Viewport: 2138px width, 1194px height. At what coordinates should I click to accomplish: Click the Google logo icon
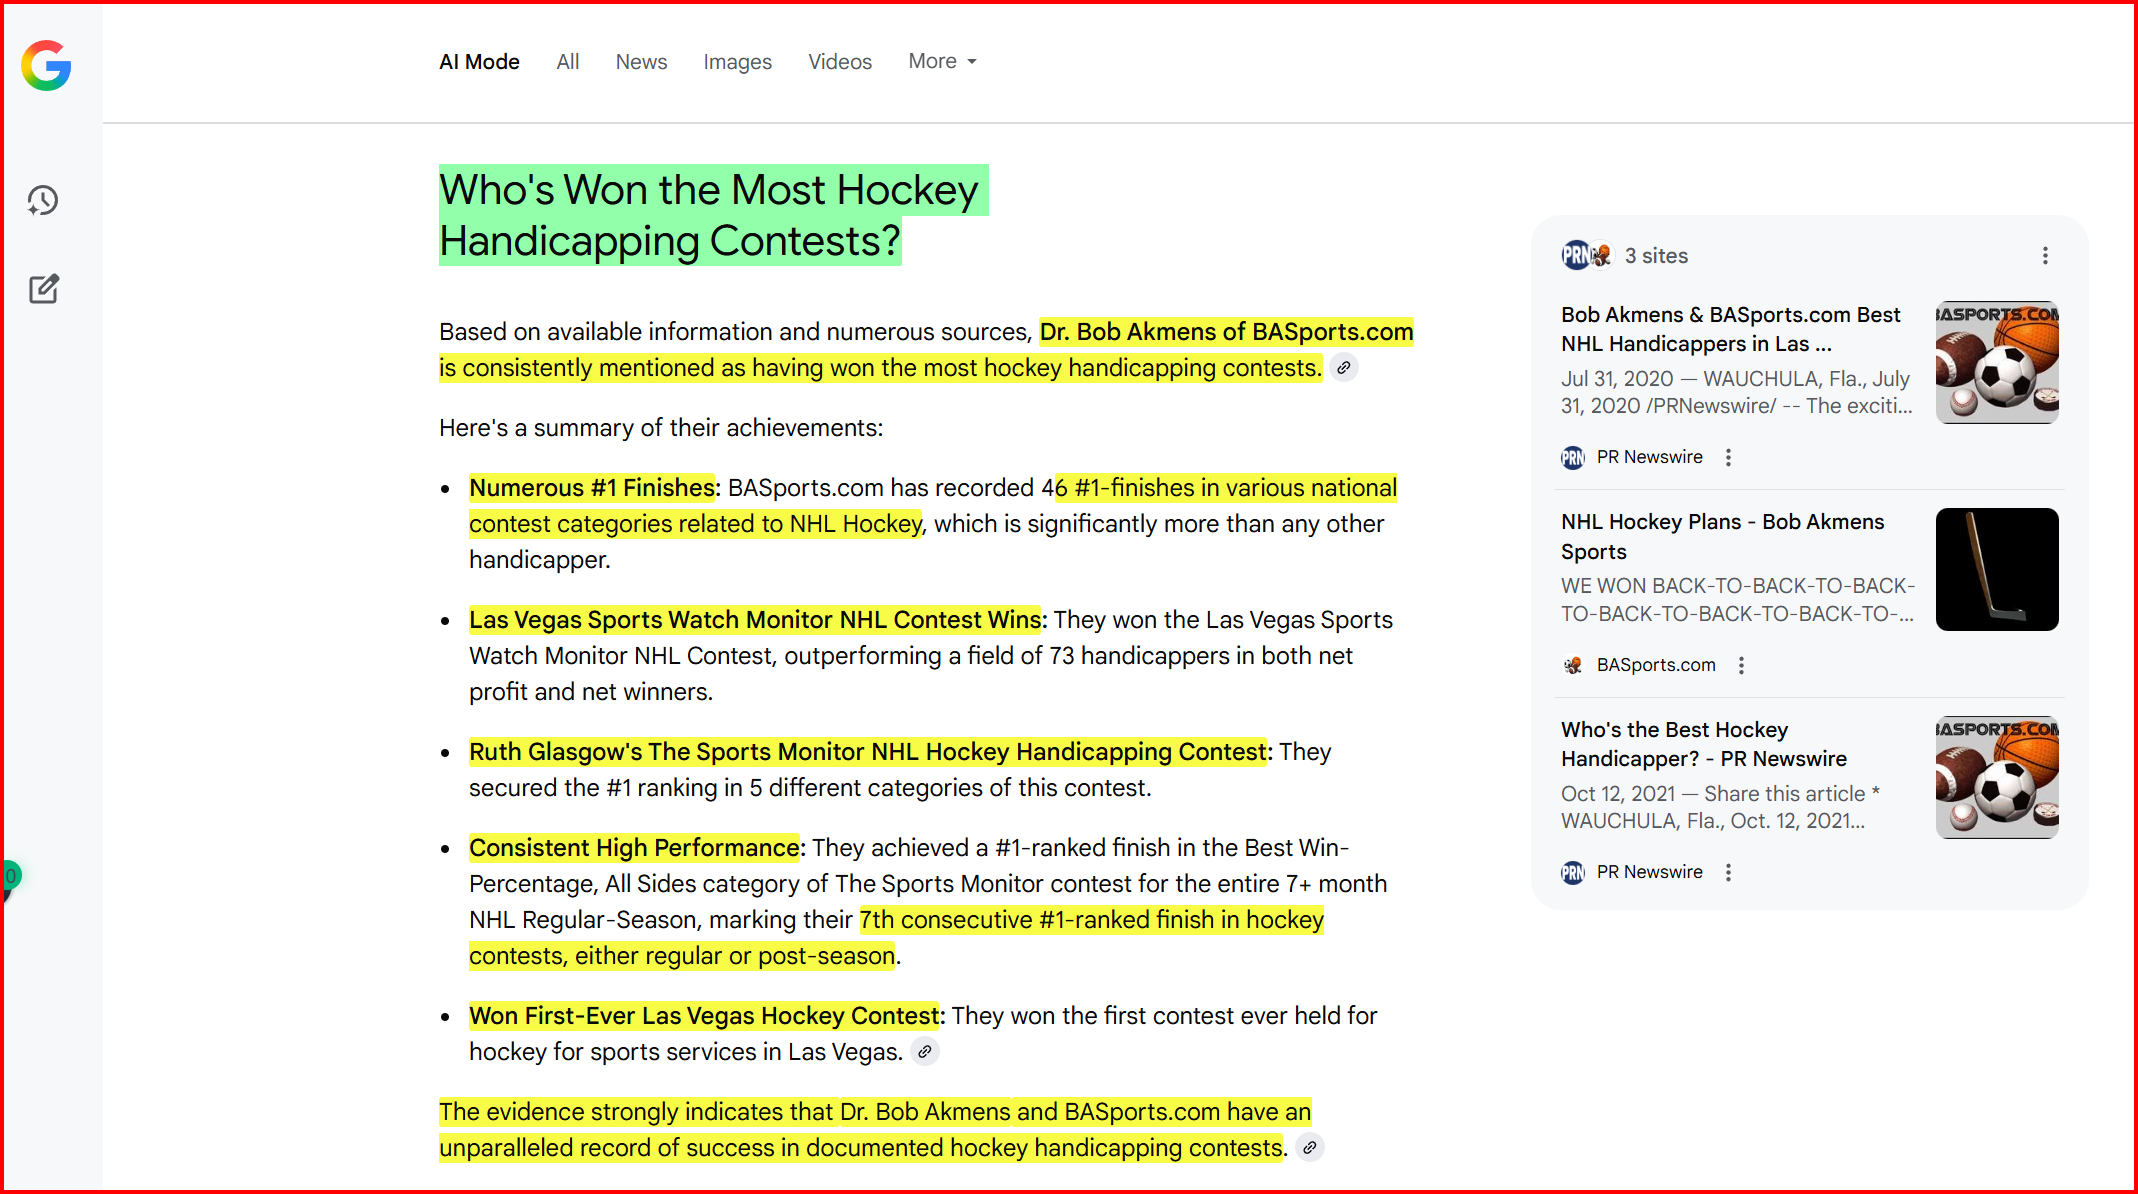(x=46, y=66)
